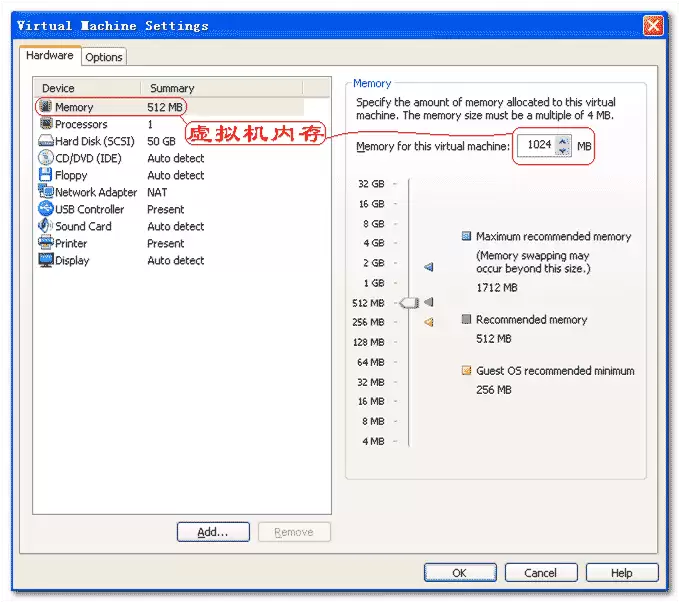The image size is (680, 603).
Task: Select the Printer device label
Action: (71, 243)
